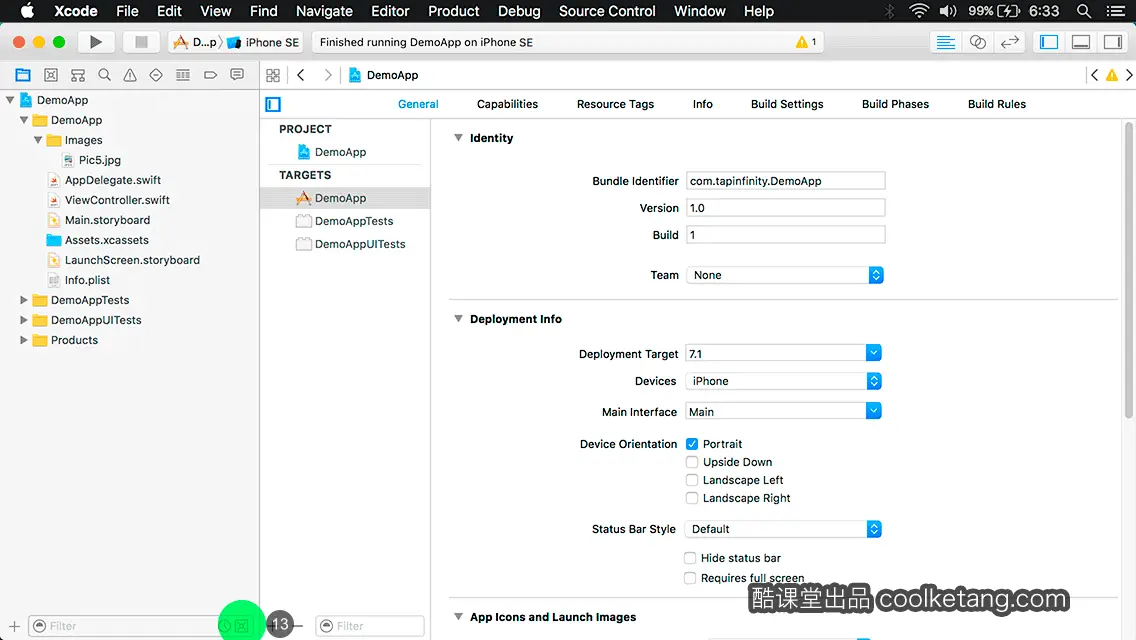Click the Version field
1136x640 pixels.
point(785,208)
